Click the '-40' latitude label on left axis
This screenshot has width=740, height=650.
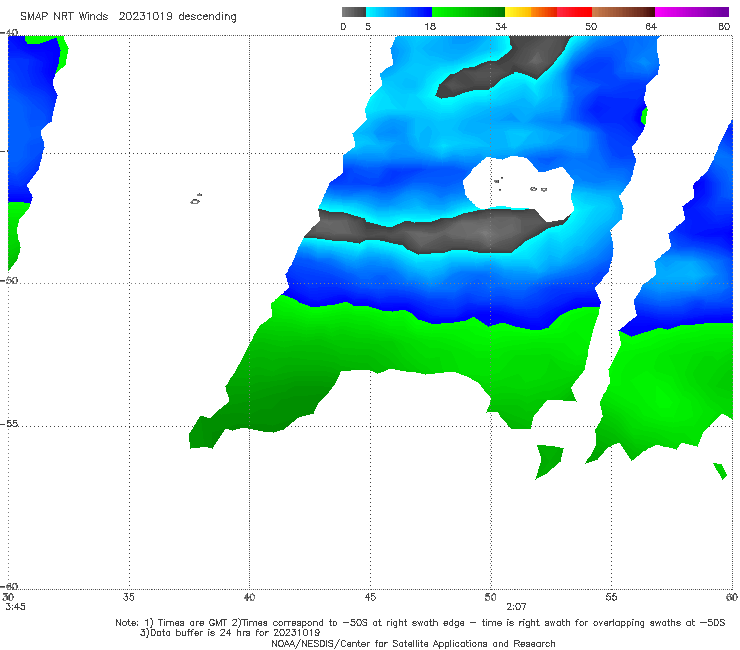coord(9,33)
